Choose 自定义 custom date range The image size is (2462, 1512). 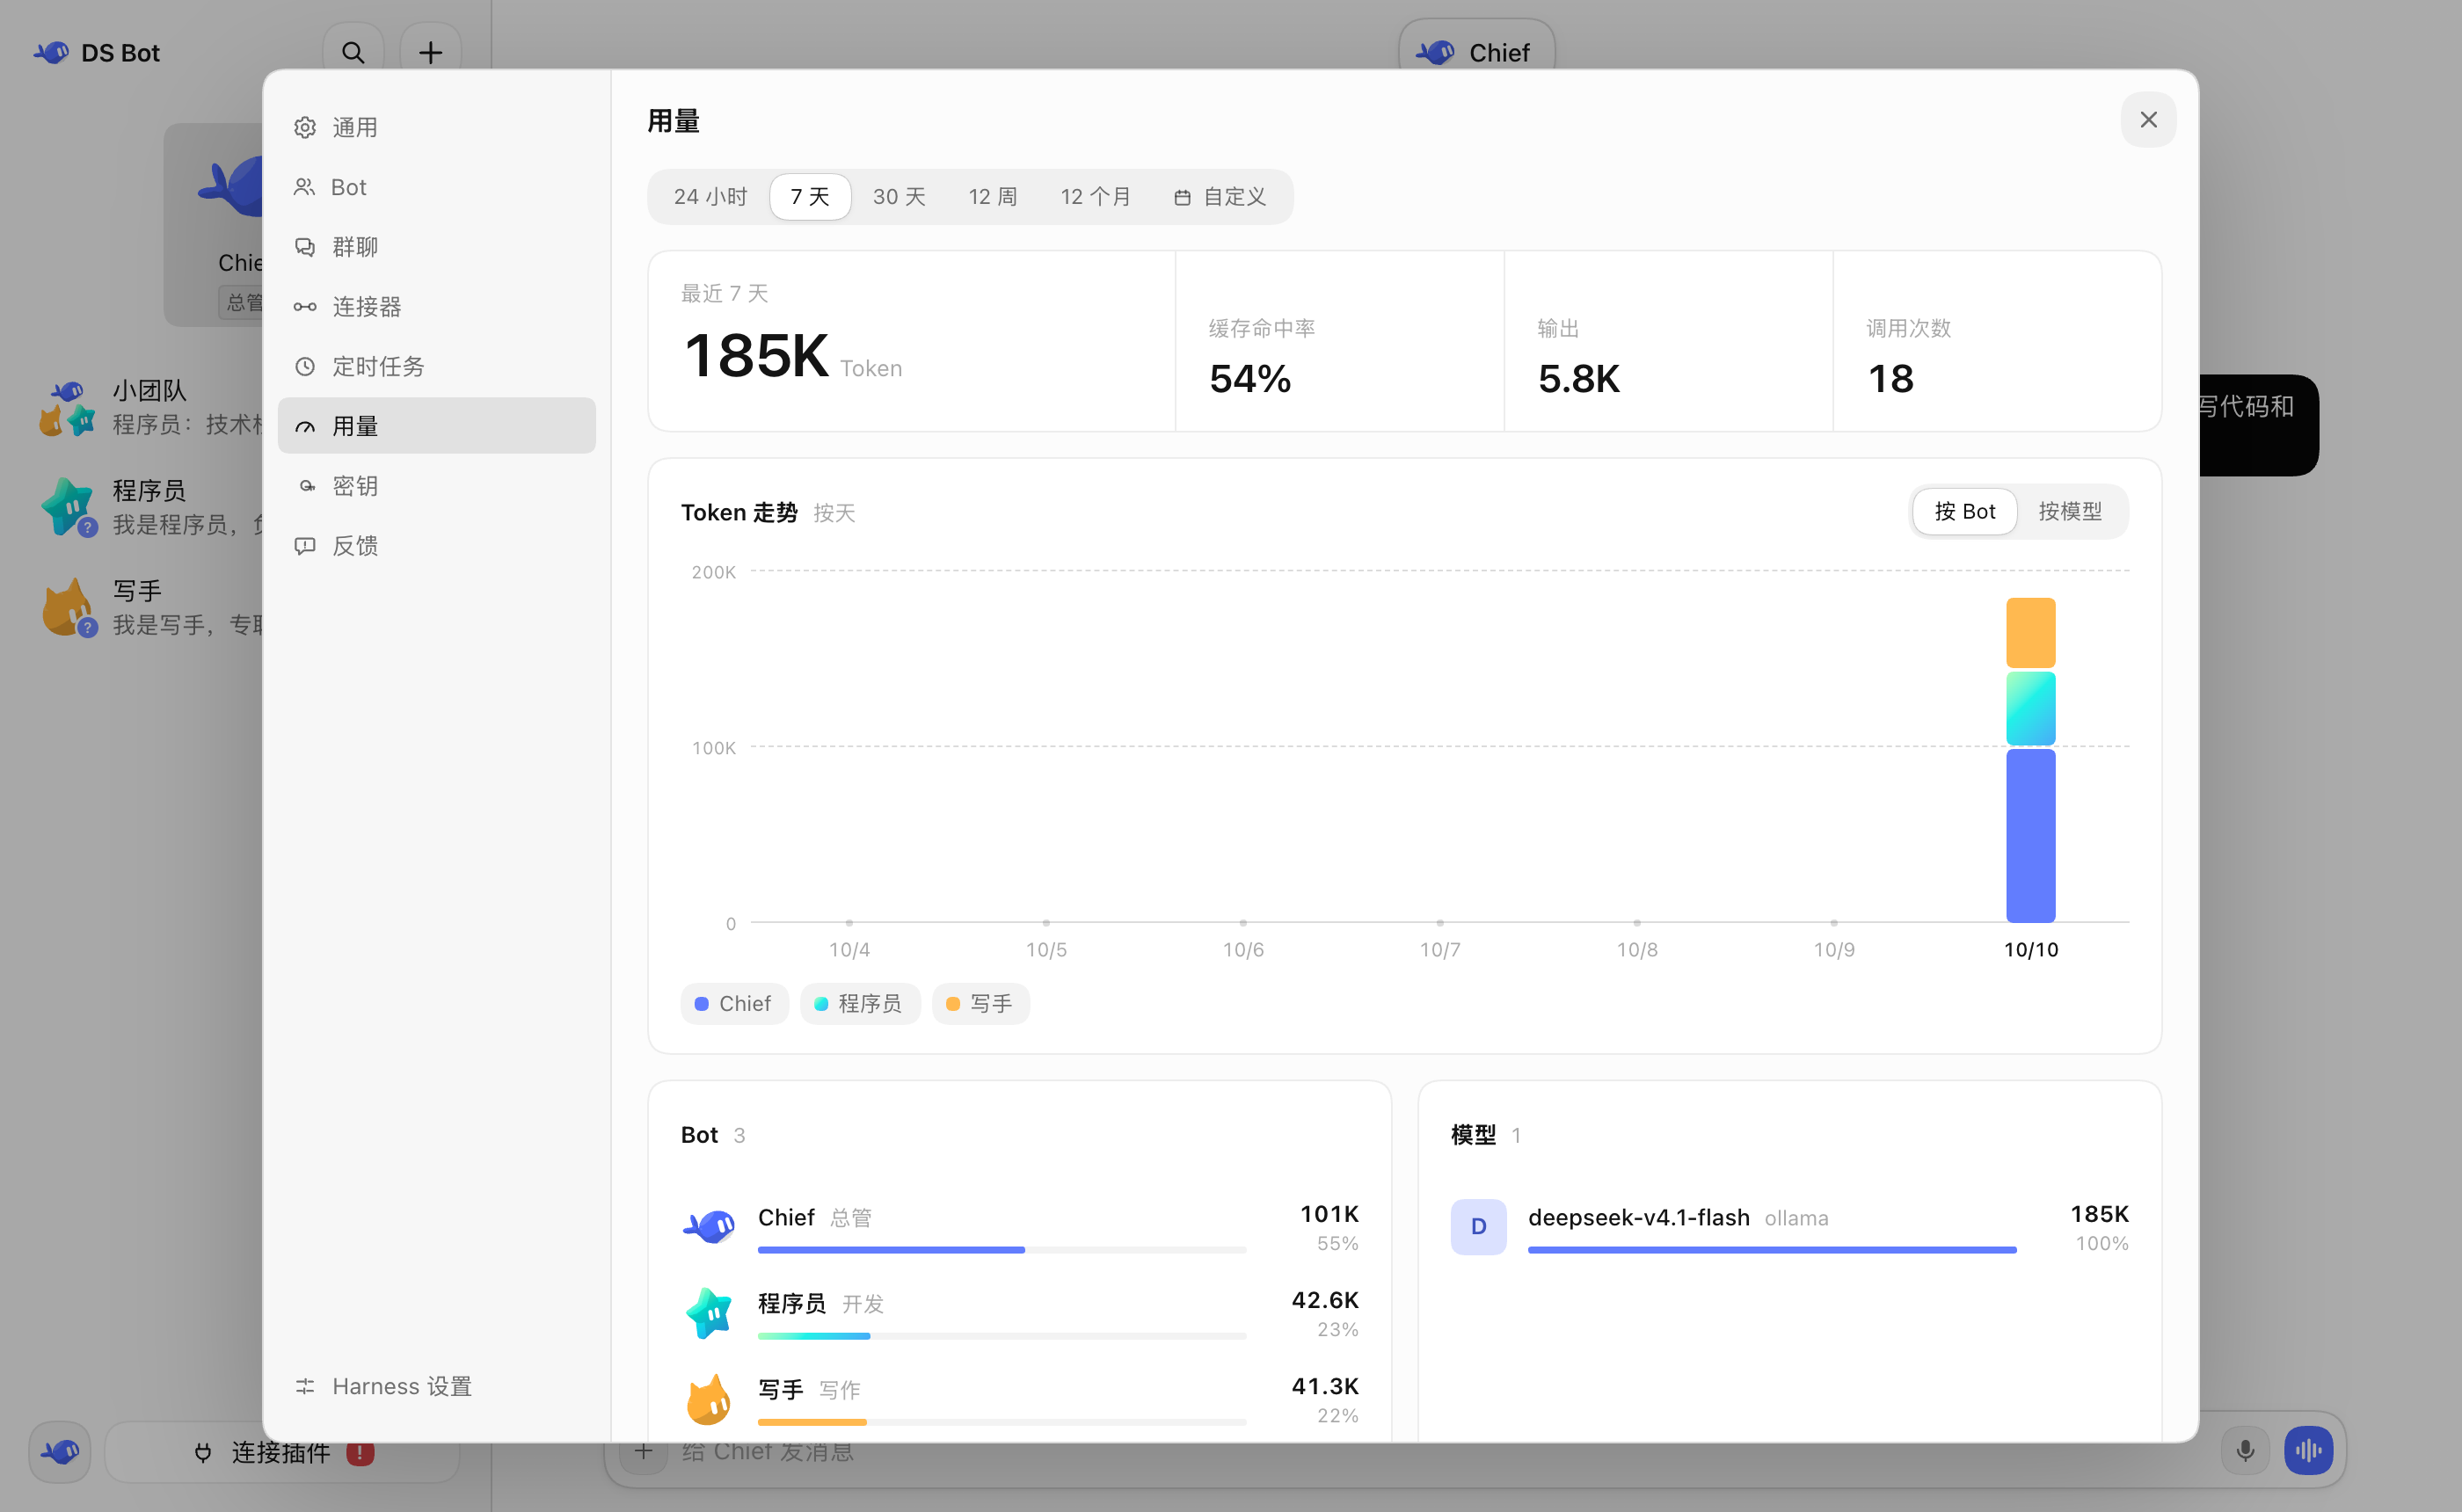pos(1219,197)
